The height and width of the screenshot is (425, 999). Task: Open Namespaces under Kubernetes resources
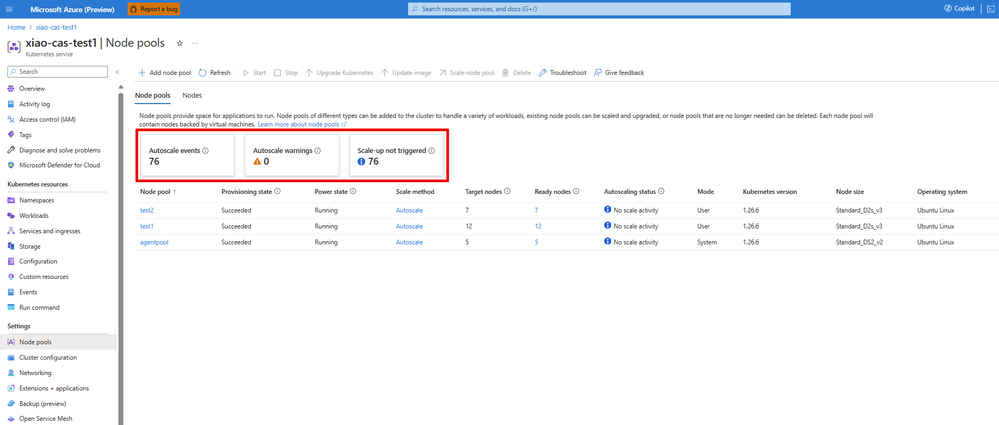tap(37, 200)
